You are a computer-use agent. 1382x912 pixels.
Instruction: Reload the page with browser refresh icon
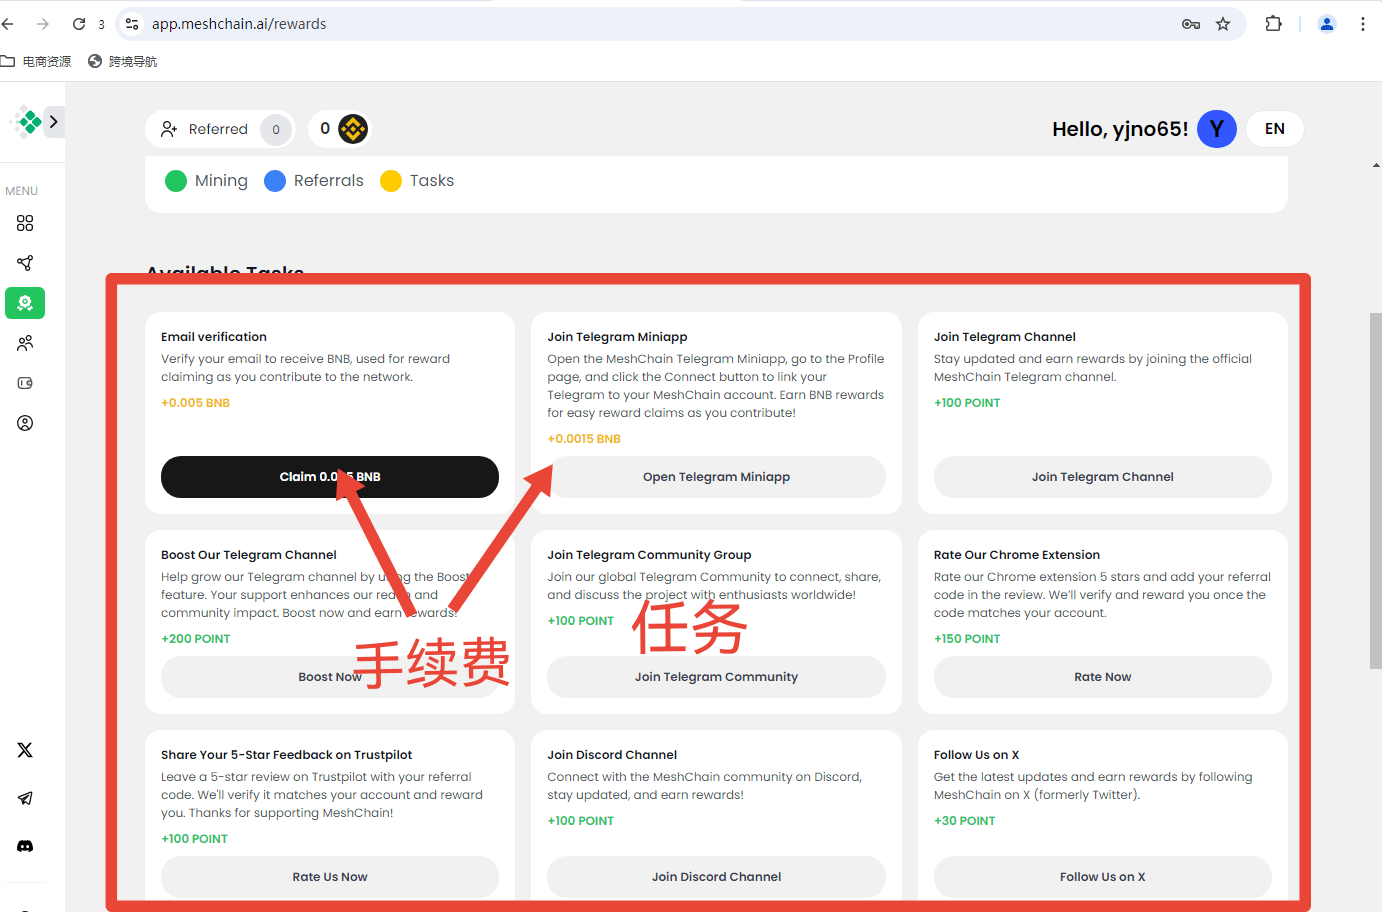coord(79,24)
